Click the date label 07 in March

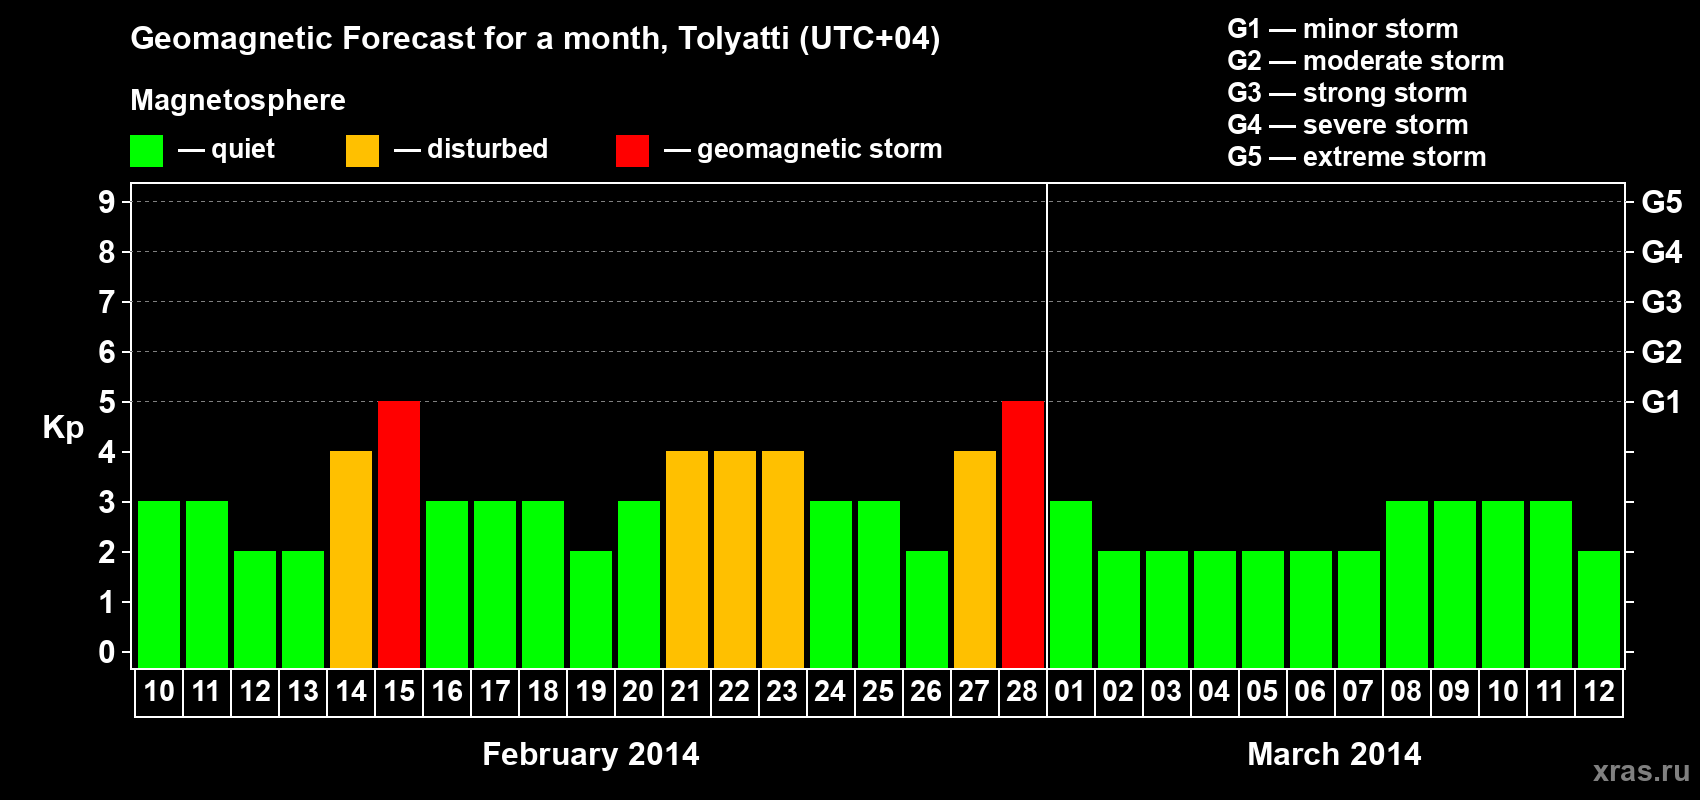pyautogui.click(x=1358, y=692)
